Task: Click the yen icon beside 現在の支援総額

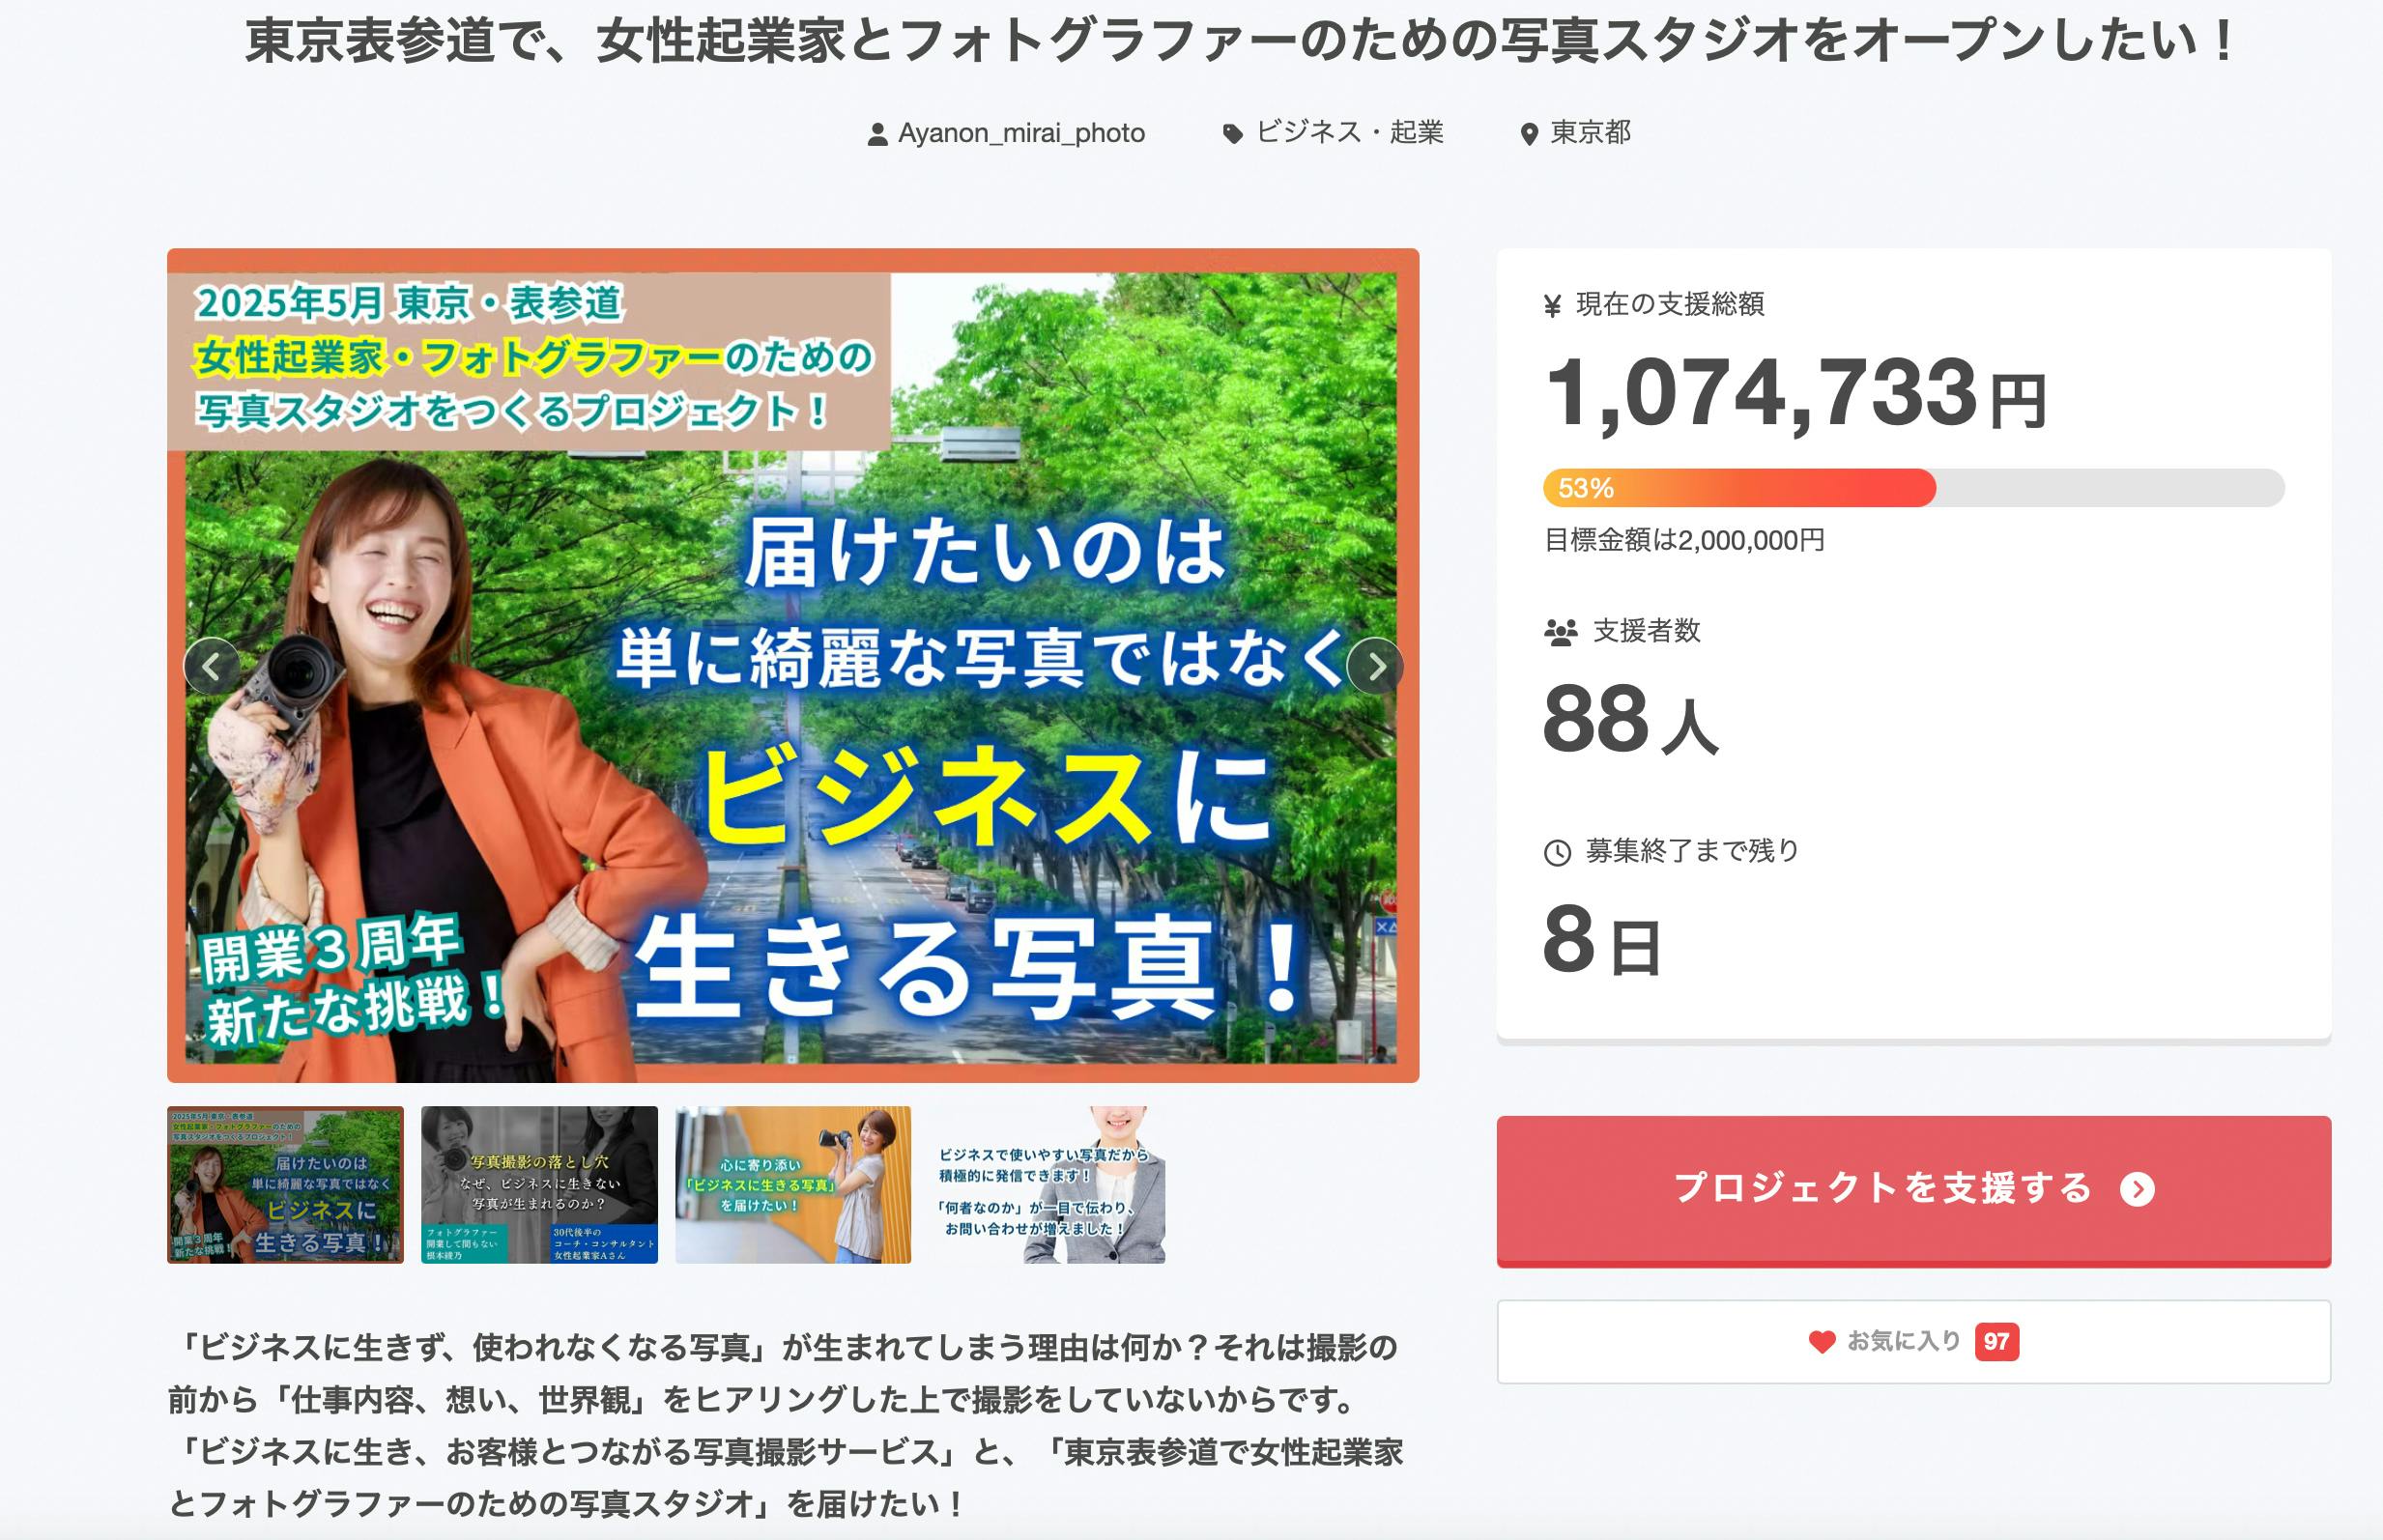Action: coord(1552,306)
